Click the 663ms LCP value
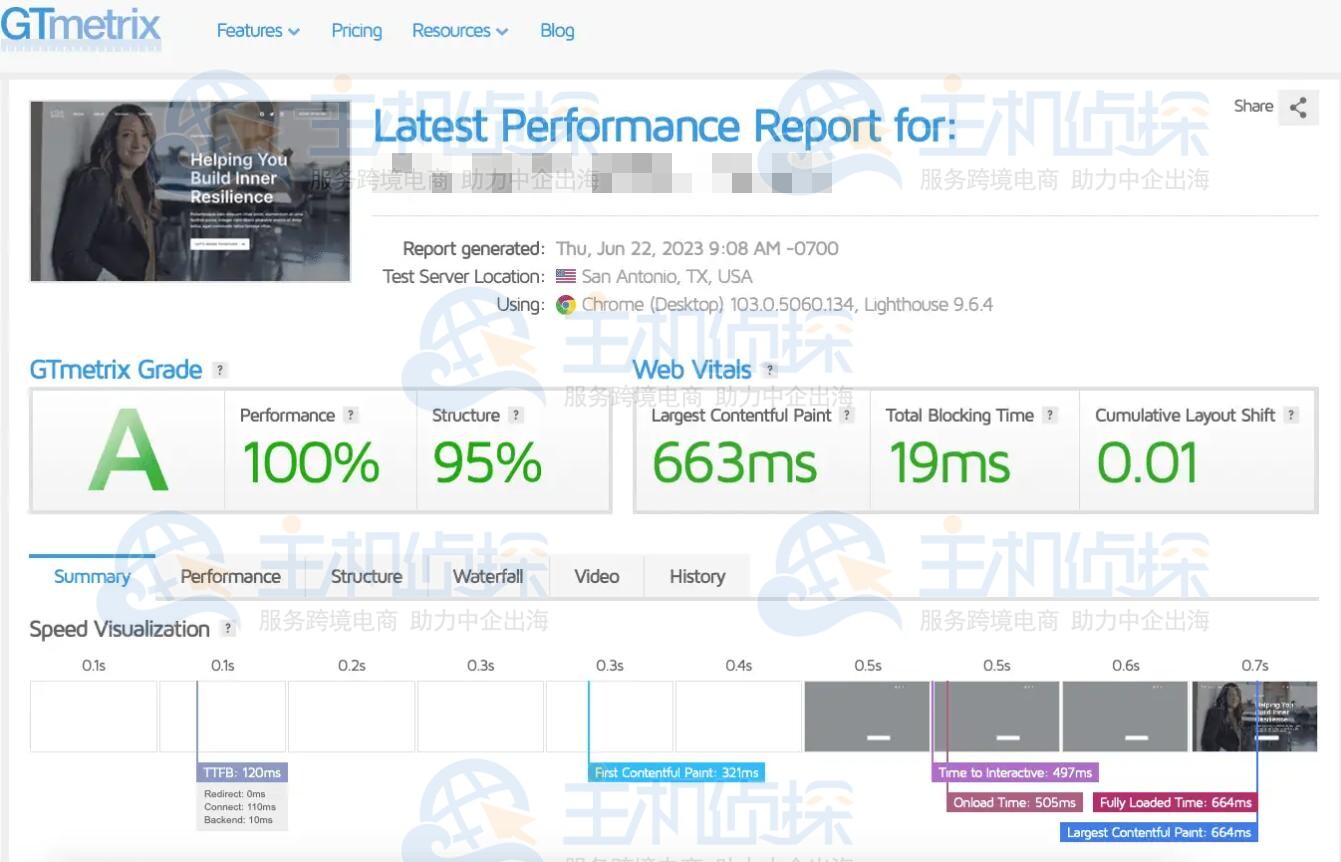Viewport: 1341px width, 862px height. pyautogui.click(x=734, y=463)
